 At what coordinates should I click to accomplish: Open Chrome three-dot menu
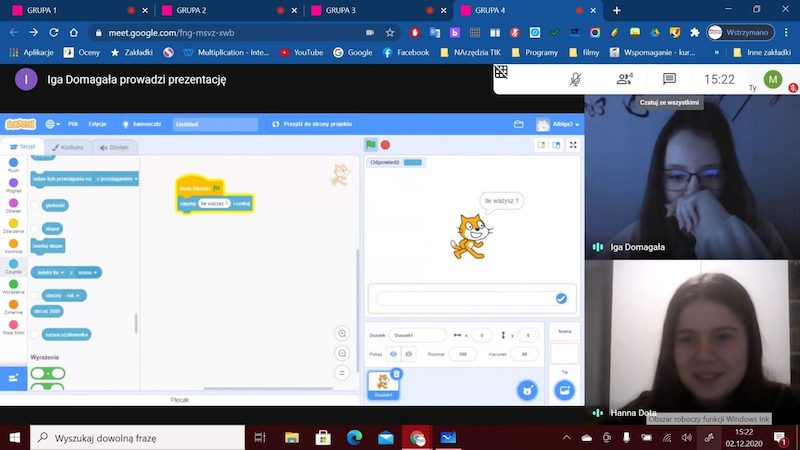coord(786,33)
